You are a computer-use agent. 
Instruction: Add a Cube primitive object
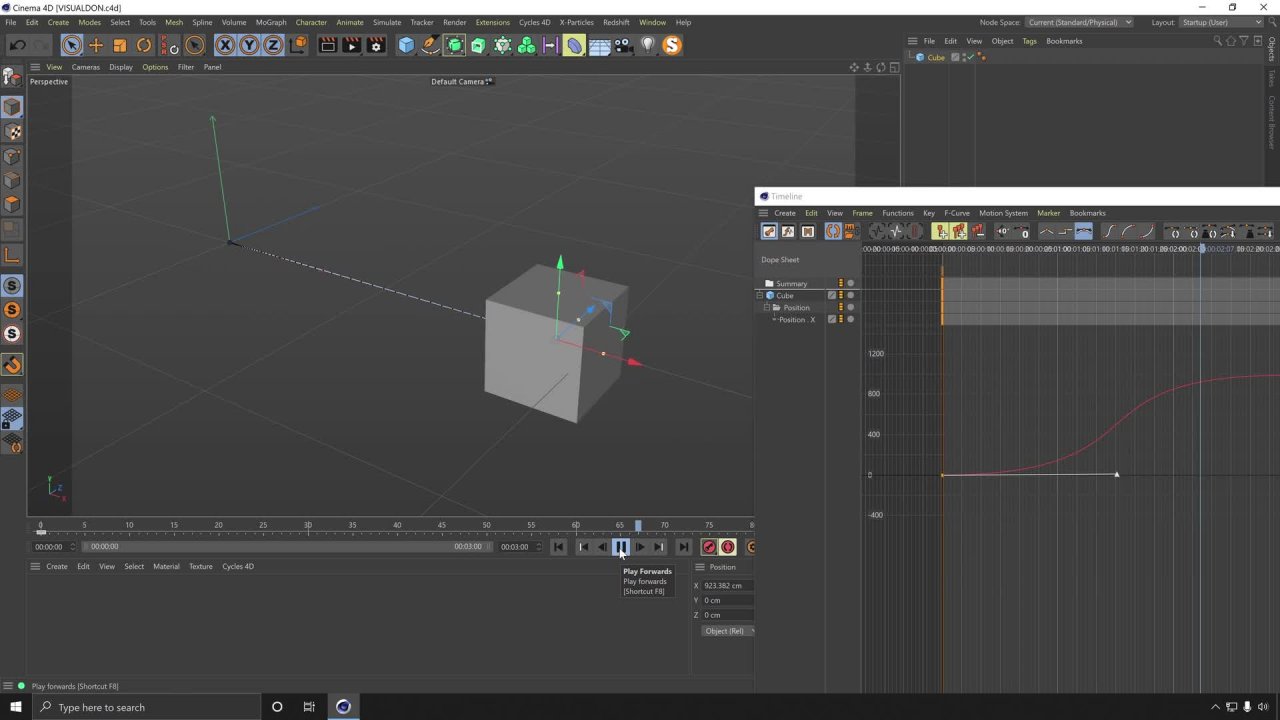click(406, 45)
